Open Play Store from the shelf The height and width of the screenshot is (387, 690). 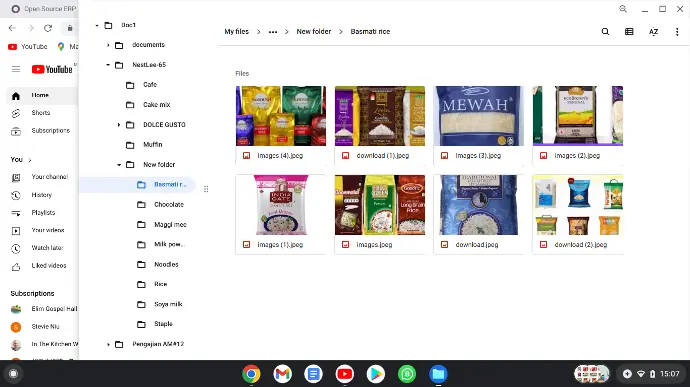375,374
